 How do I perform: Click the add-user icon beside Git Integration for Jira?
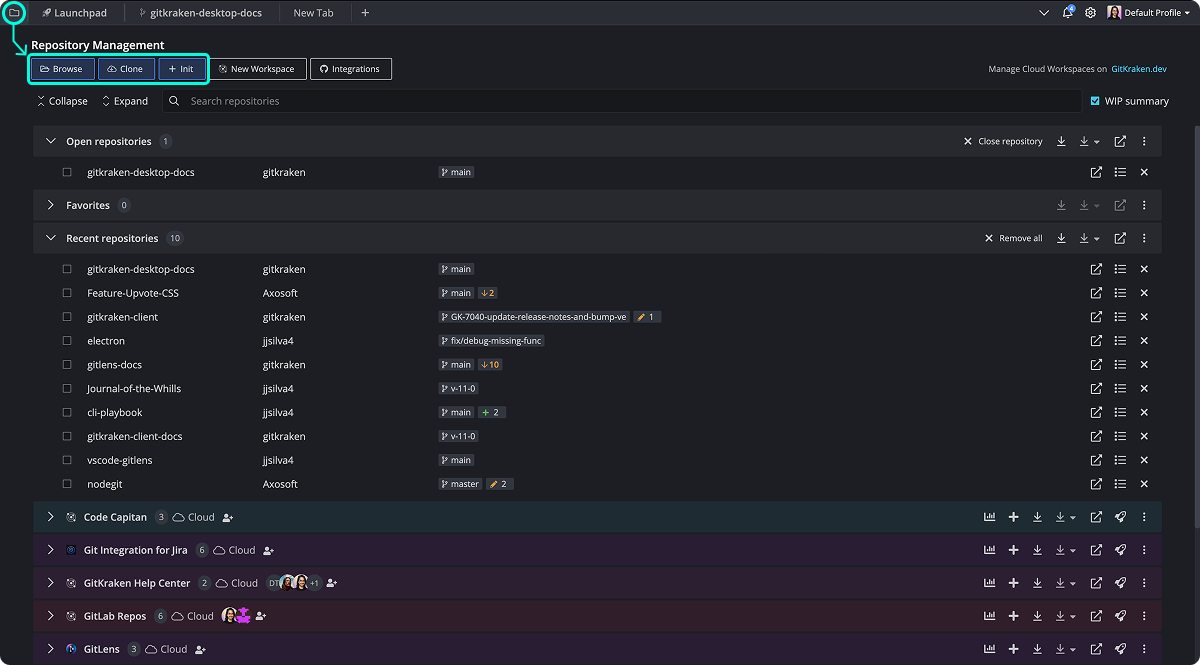click(x=268, y=550)
